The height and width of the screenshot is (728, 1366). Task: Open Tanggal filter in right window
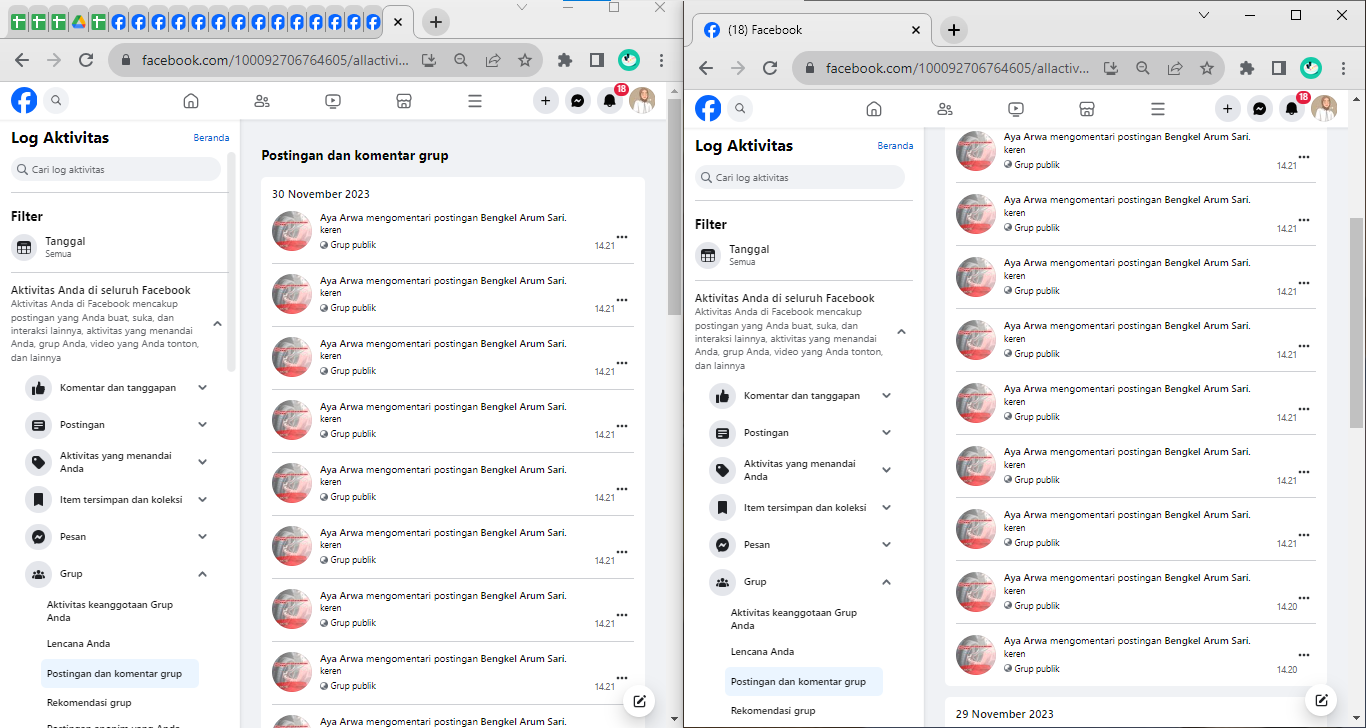[x=803, y=255]
